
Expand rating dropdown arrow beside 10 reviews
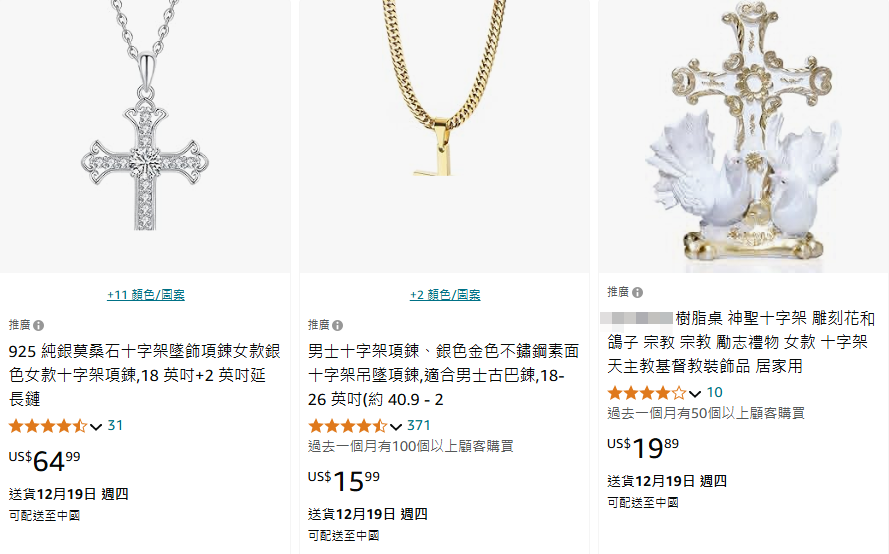pyautogui.click(x=695, y=394)
